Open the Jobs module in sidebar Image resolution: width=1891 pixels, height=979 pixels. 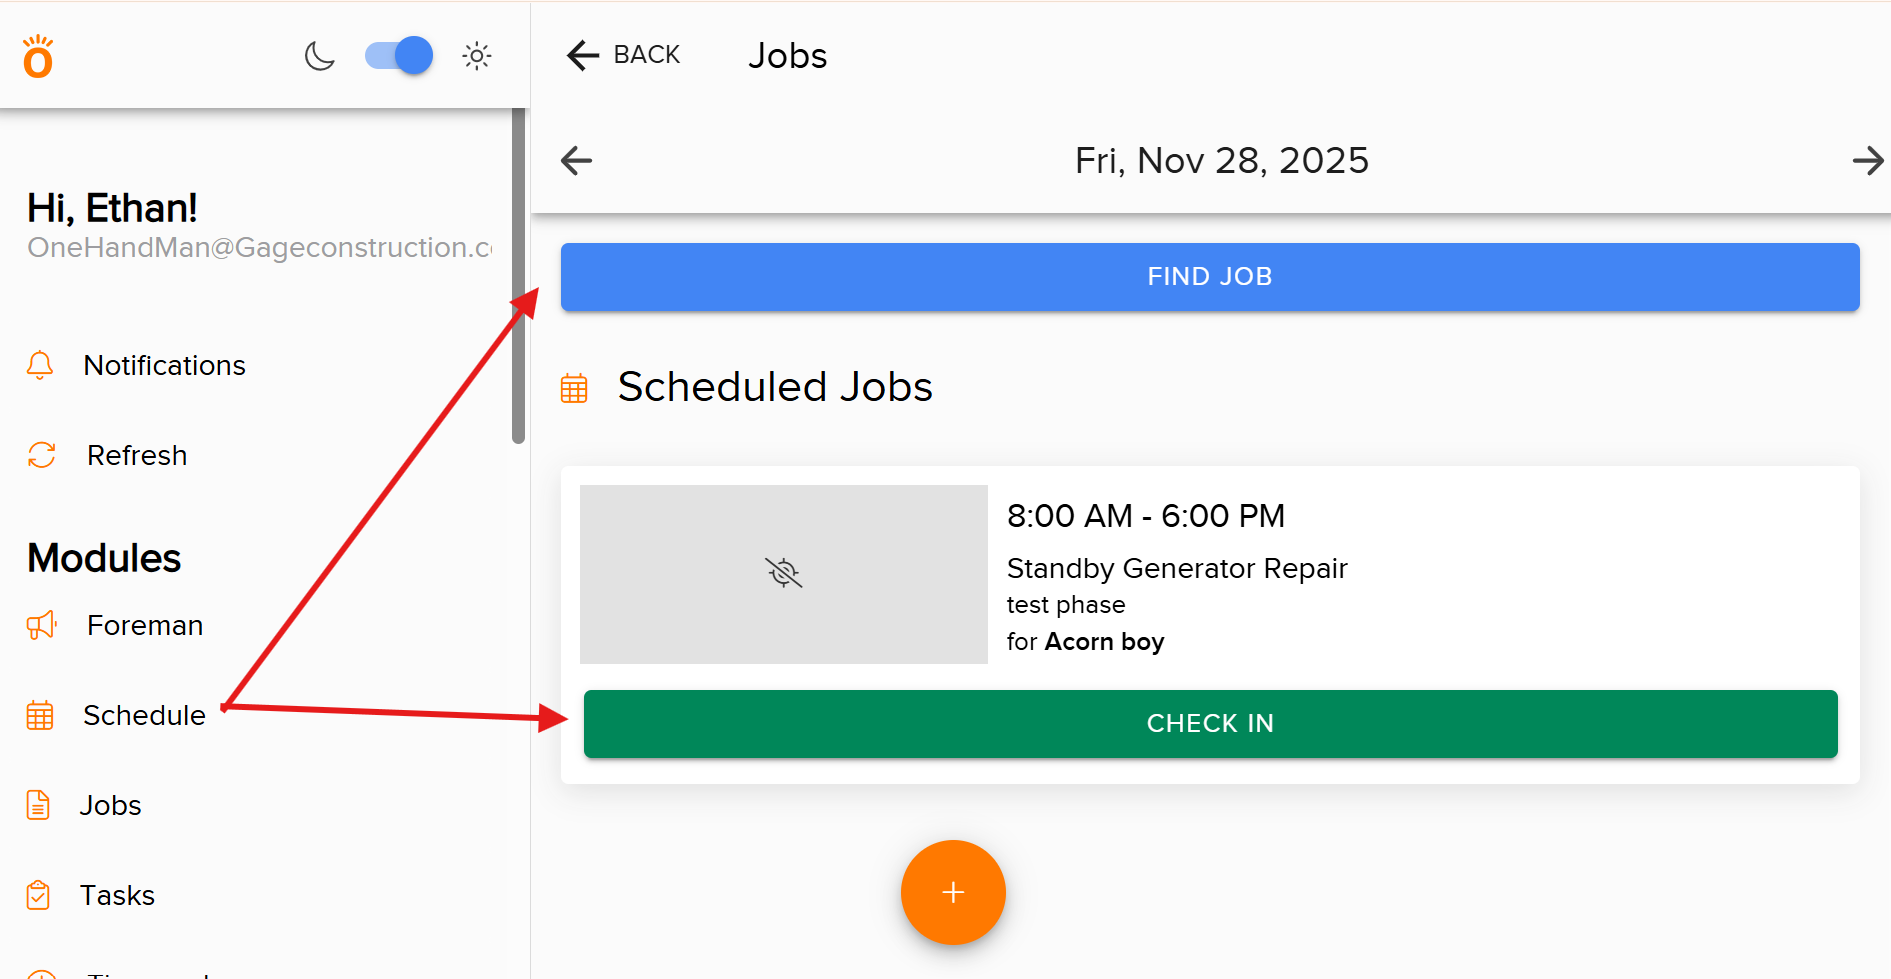(x=110, y=805)
